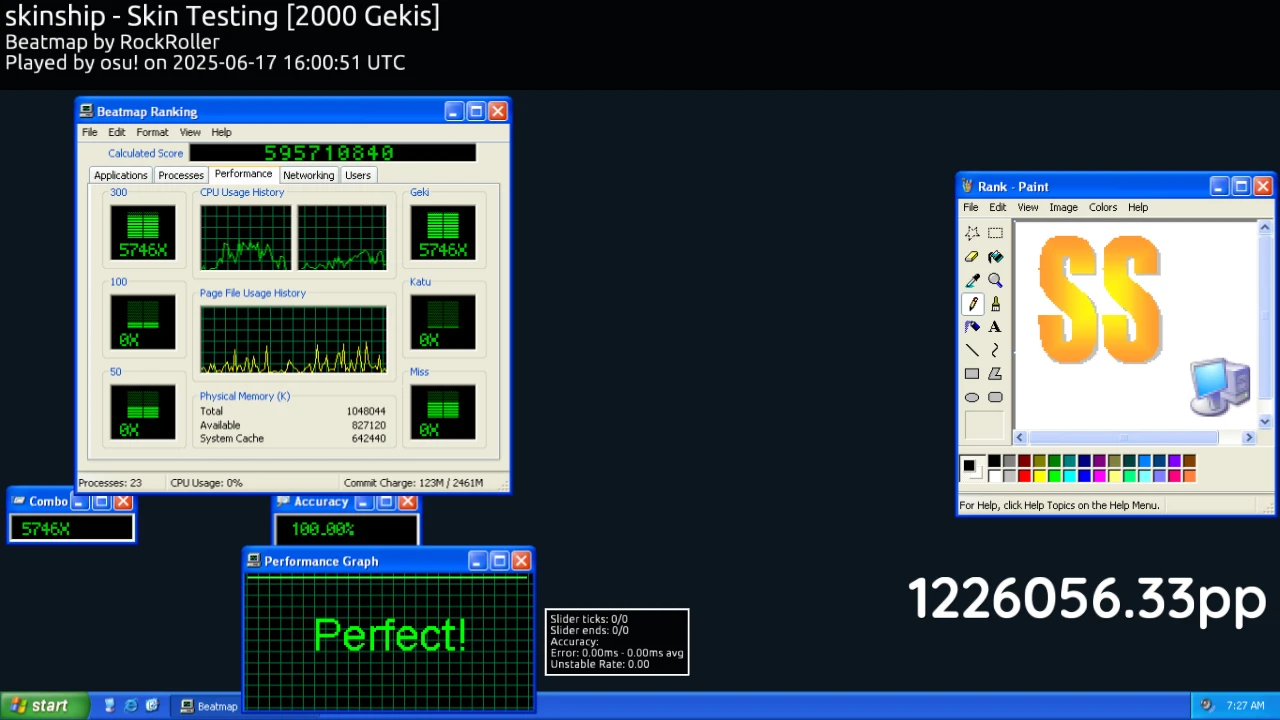Screen dimensions: 1280x720
Task: Open the Image menu in Paint
Action: click(1062, 207)
